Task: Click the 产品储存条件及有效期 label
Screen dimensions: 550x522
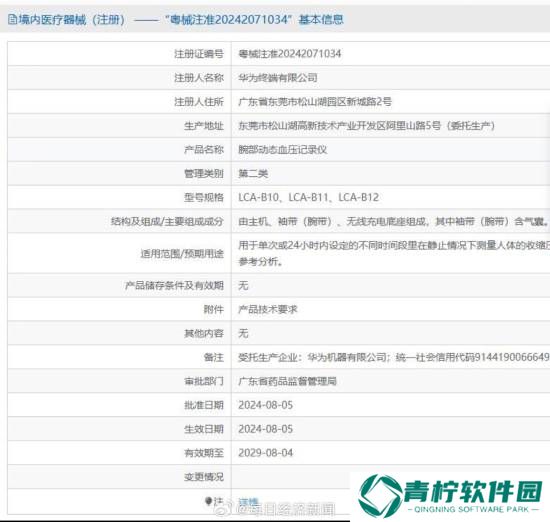Action: [174, 285]
